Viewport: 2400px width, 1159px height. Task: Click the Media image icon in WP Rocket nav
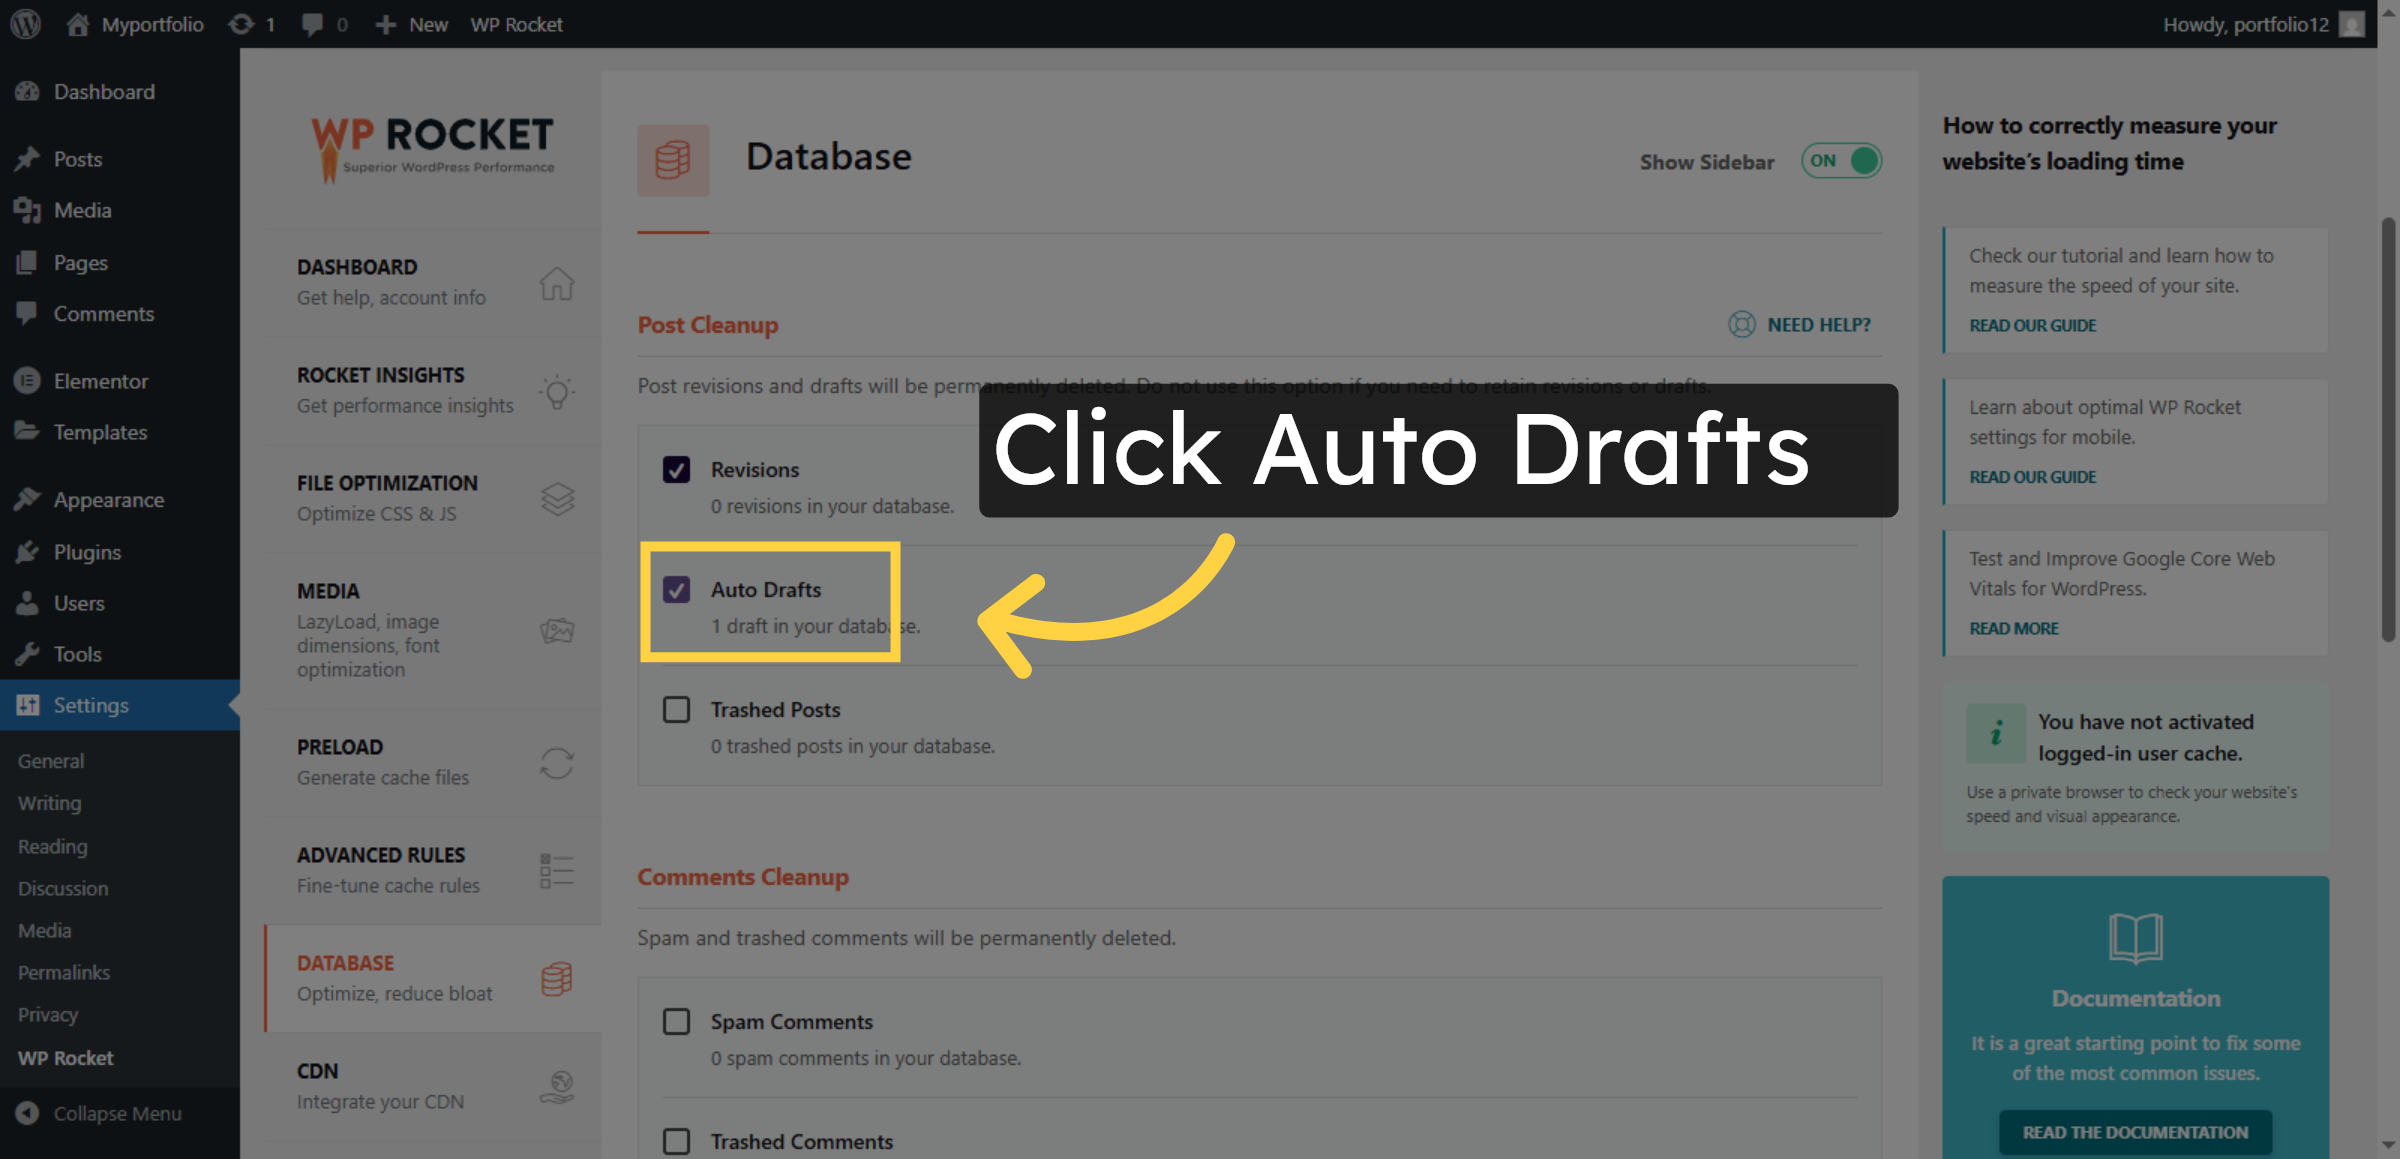[x=557, y=630]
